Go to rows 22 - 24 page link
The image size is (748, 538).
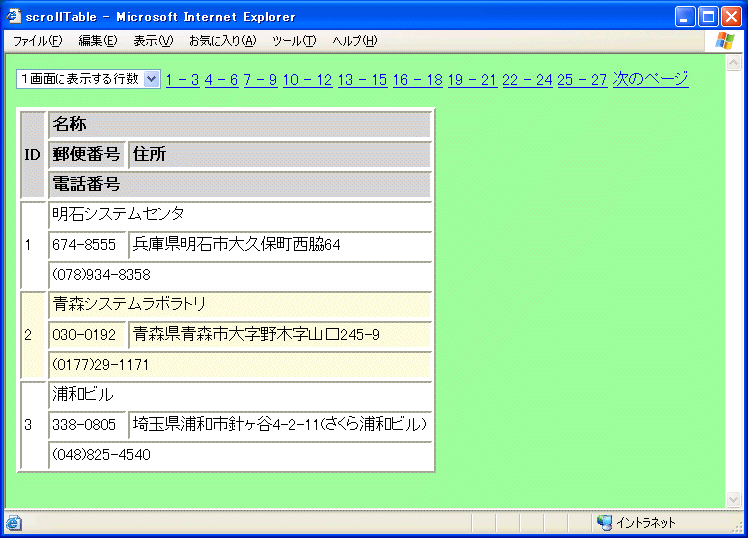pyautogui.click(x=528, y=80)
